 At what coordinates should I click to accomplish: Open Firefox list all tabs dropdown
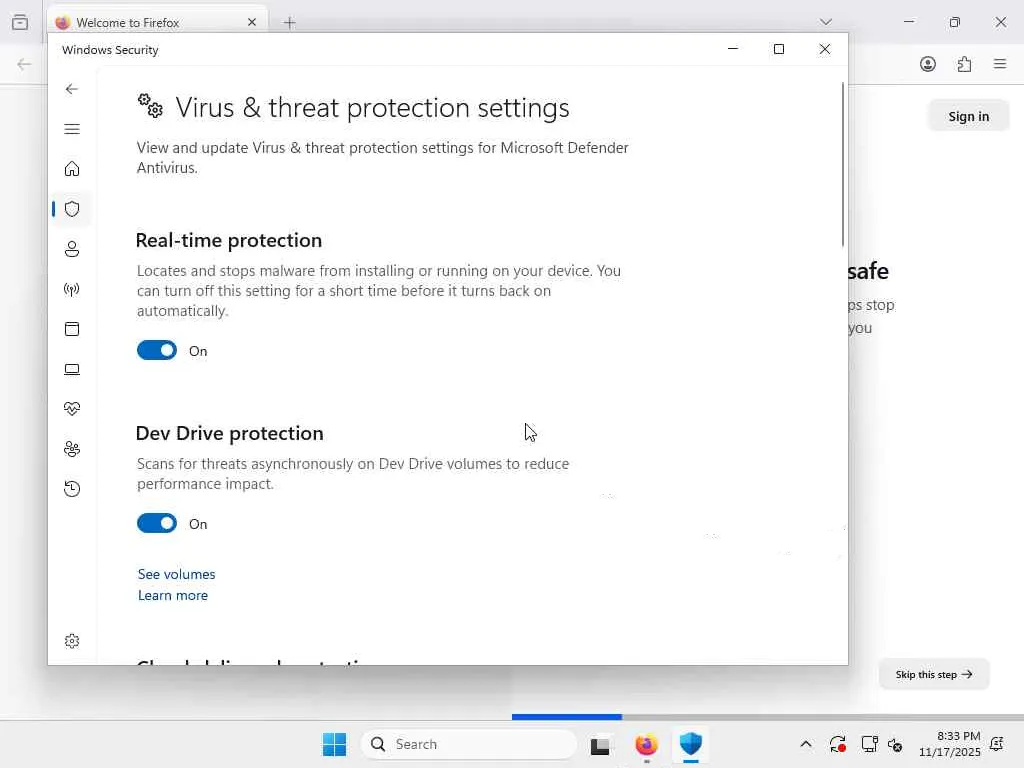tap(826, 22)
